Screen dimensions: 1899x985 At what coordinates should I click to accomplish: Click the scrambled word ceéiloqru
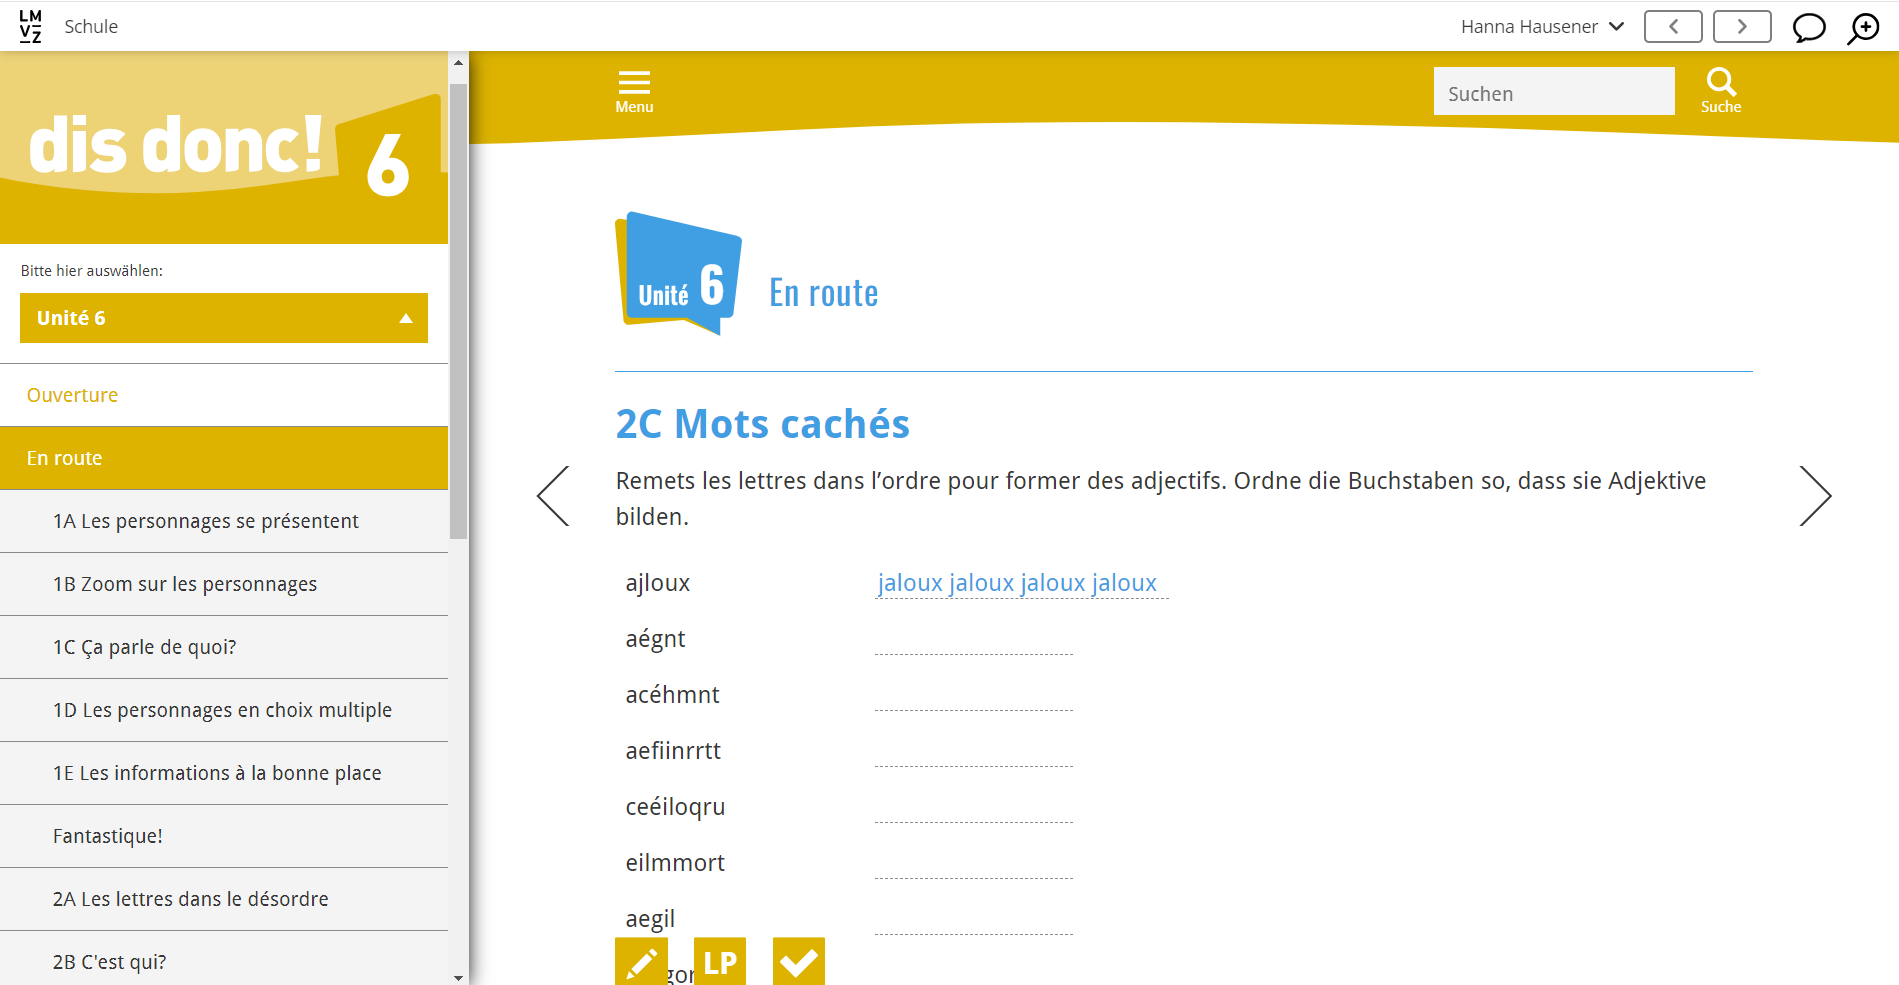[x=676, y=808]
